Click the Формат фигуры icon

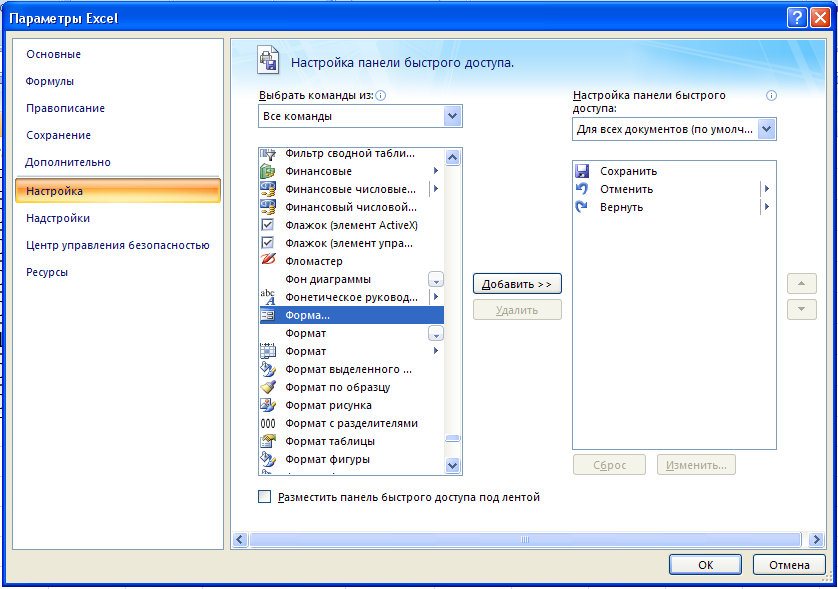[x=268, y=459]
